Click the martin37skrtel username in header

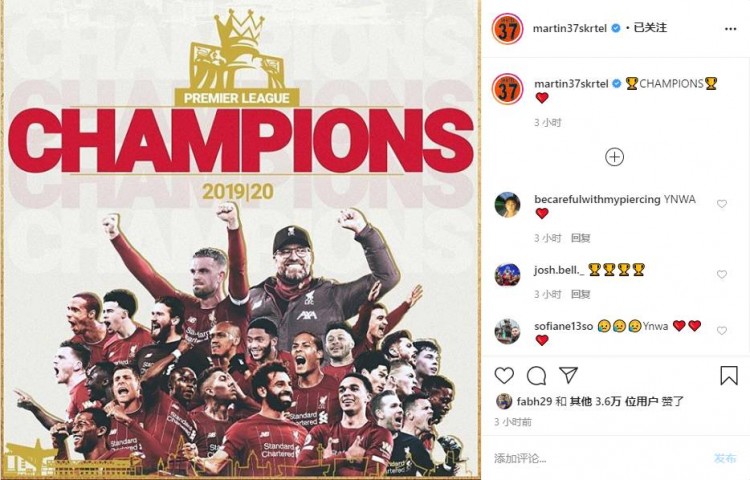[570, 29]
